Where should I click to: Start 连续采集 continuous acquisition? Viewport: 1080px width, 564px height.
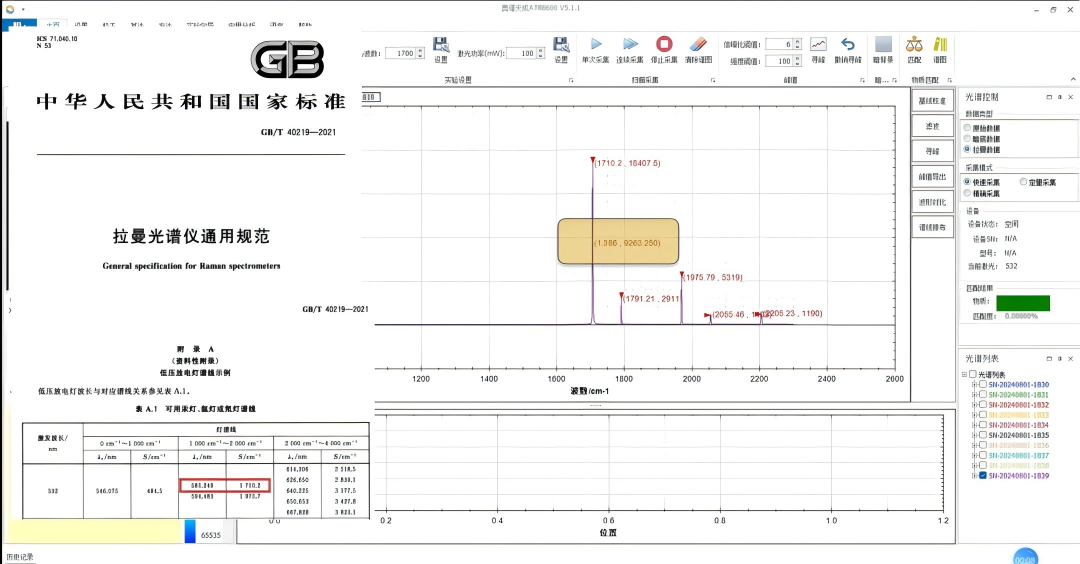(630, 44)
